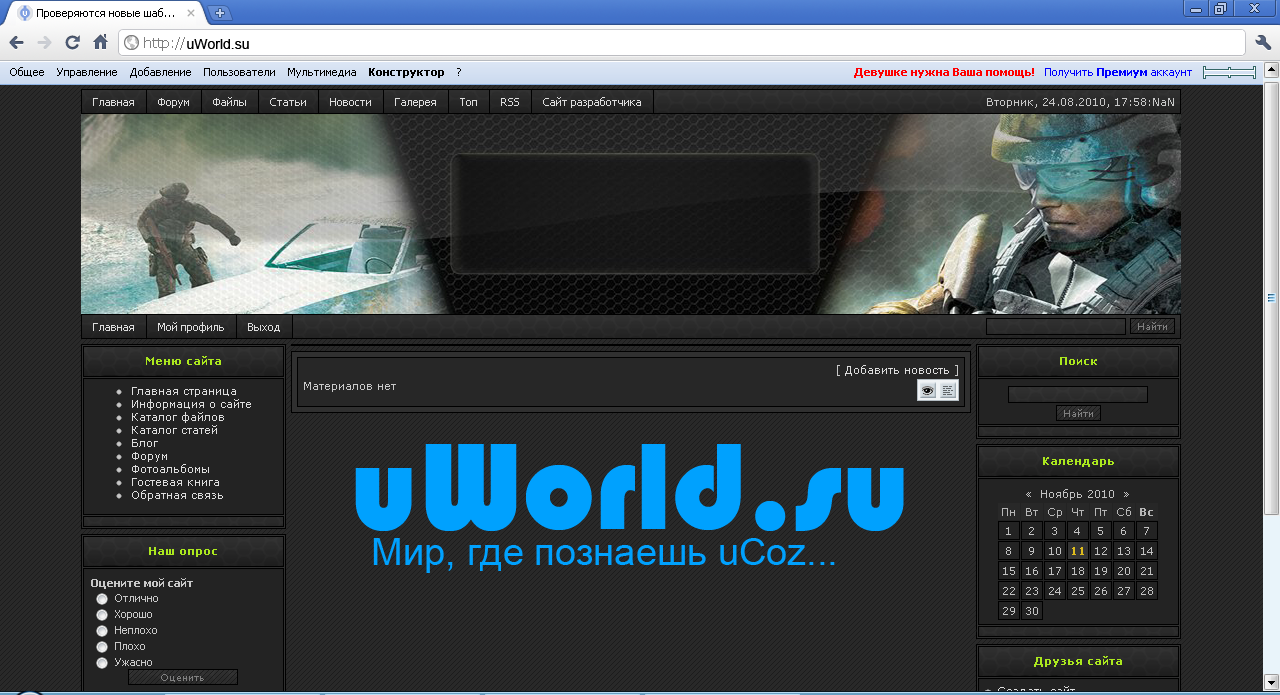Reload the page with the refresh icon
The image size is (1280, 695).
(72, 42)
